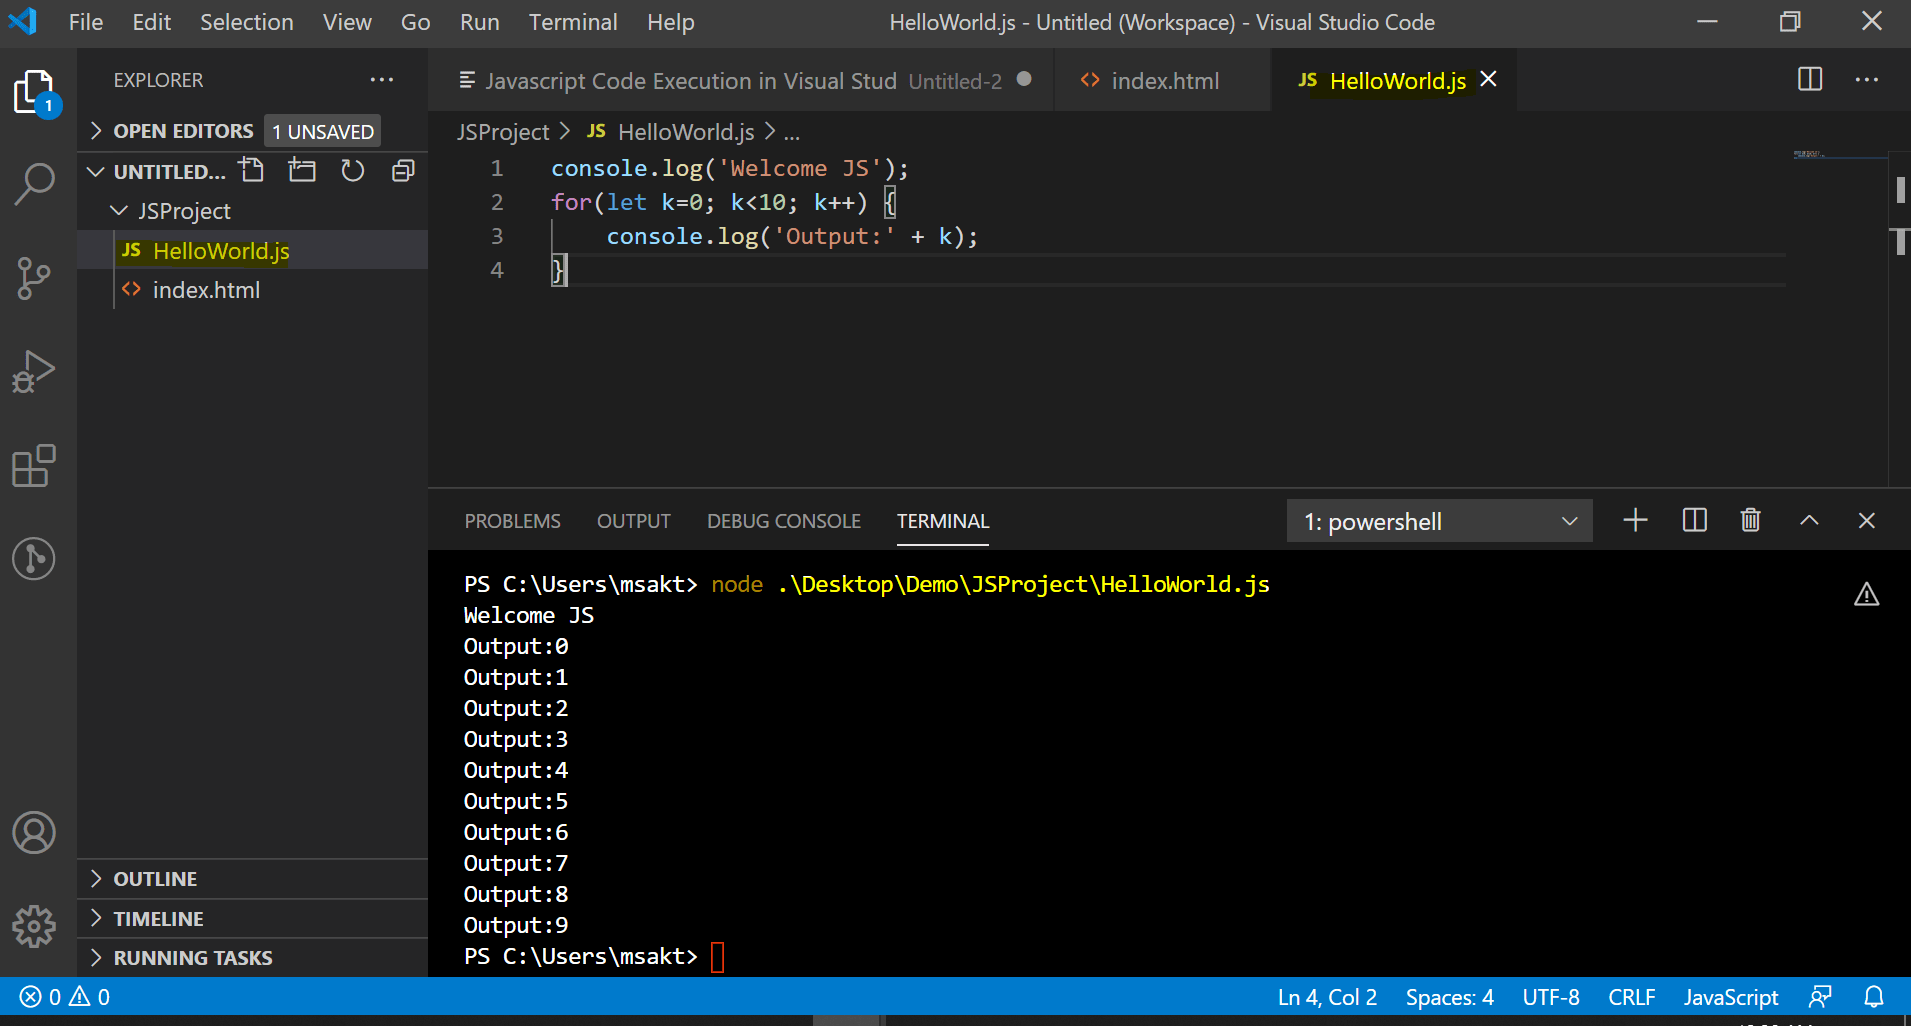The width and height of the screenshot is (1911, 1026).
Task: Toggle maximize the panel area
Action: pyautogui.click(x=1808, y=520)
